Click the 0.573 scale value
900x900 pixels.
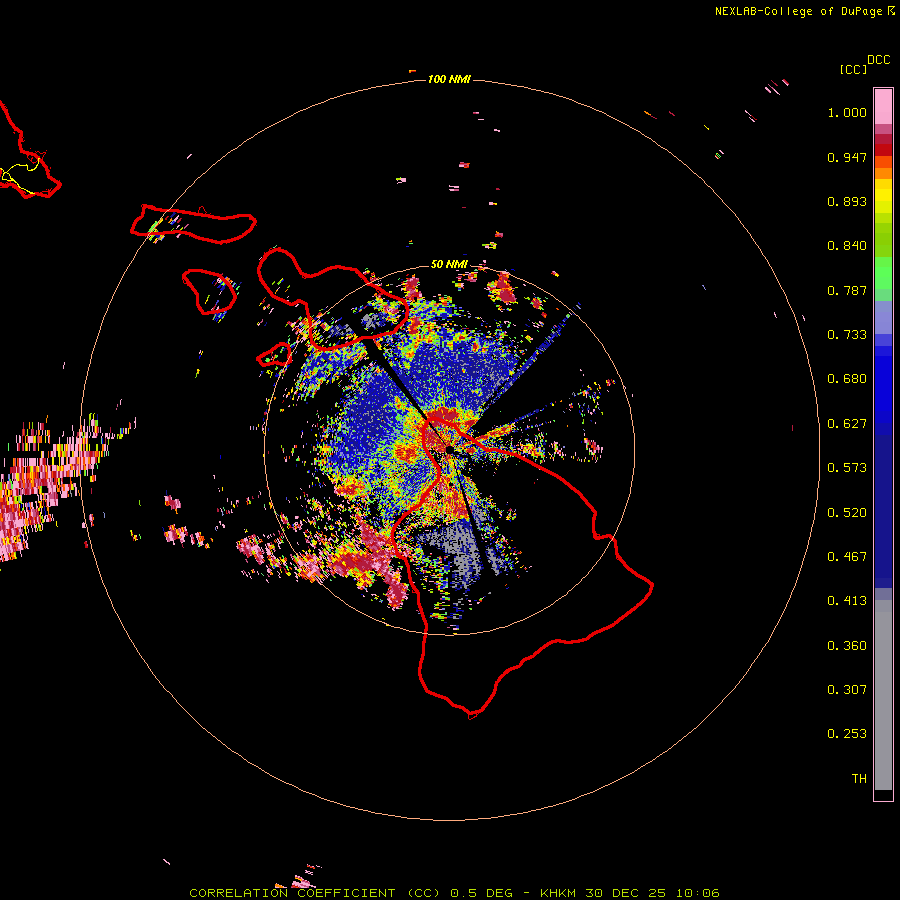(x=847, y=468)
